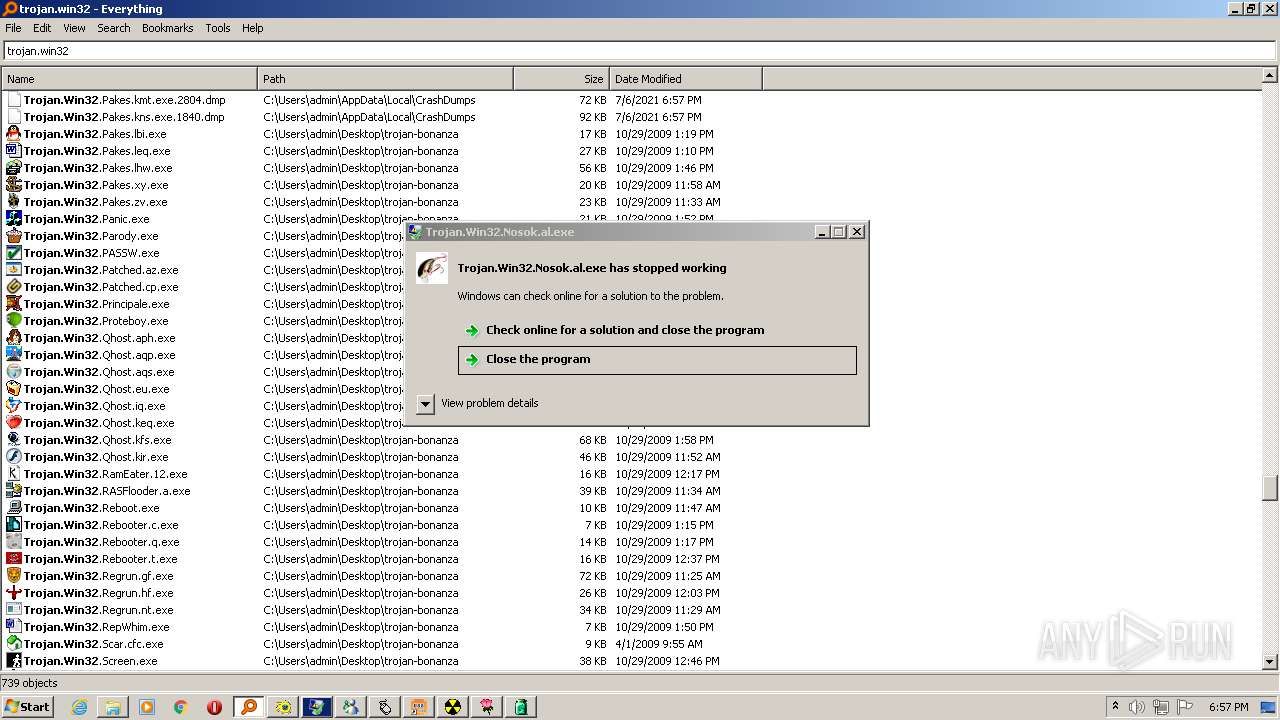Click icon of Trojan.Win32.Panic.exe
The width and height of the screenshot is (1280, 720).
(x=13, y=219)
